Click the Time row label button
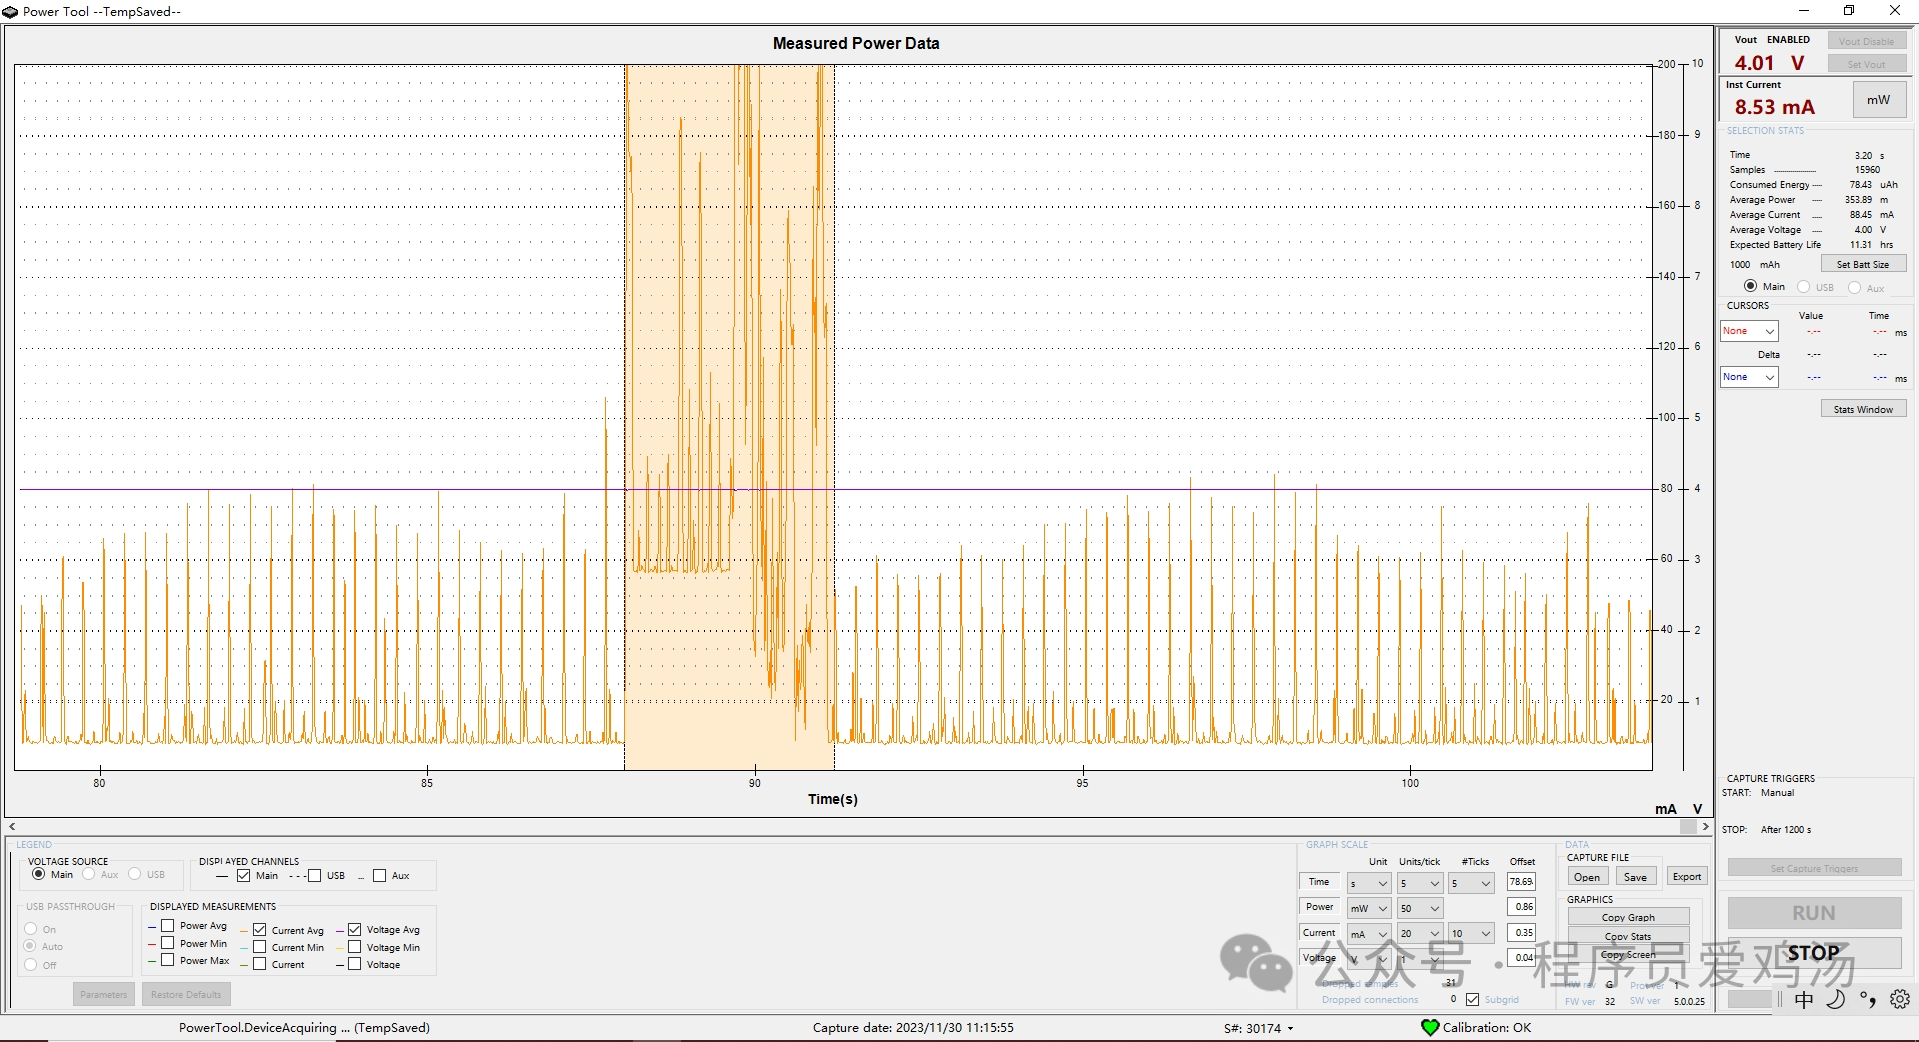This screenshot has height=1042, width=1919. click(1319, 882)
